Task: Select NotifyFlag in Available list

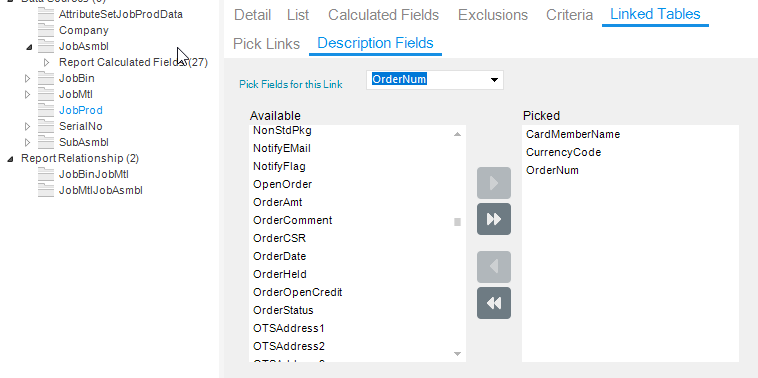Action: (x=279, y=166)
